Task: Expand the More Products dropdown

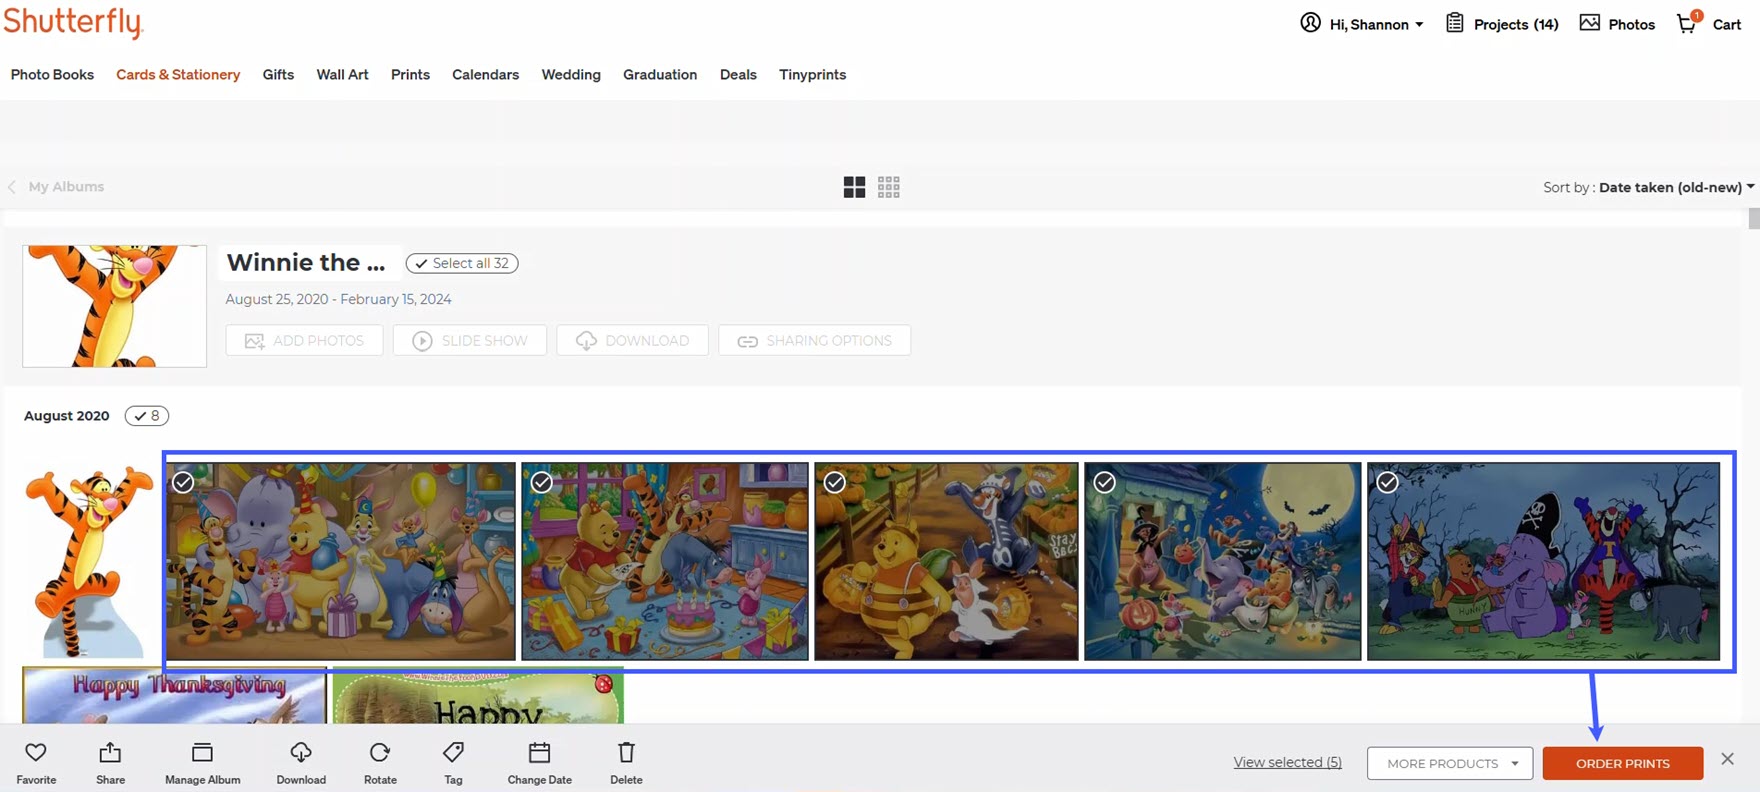Action: point(1450,763)
